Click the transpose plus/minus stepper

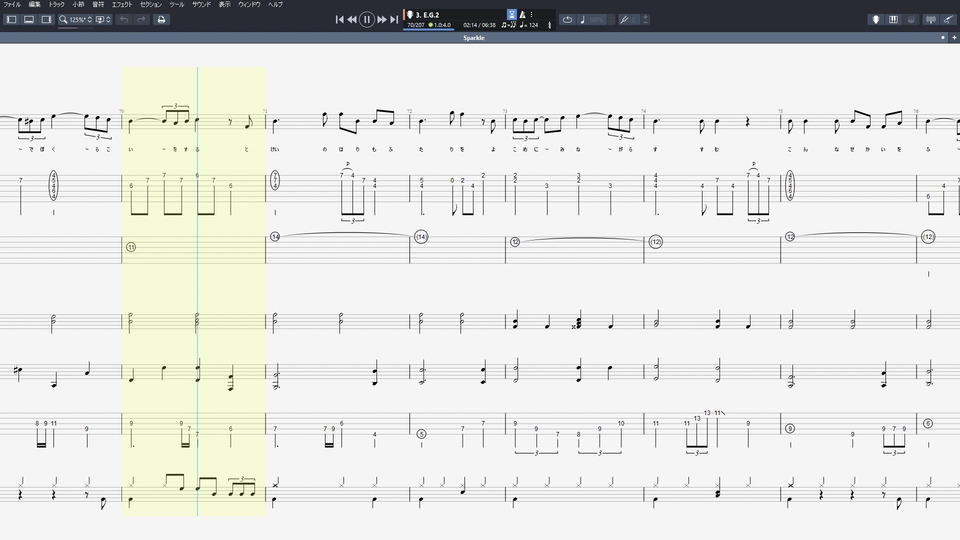point(645,20)
